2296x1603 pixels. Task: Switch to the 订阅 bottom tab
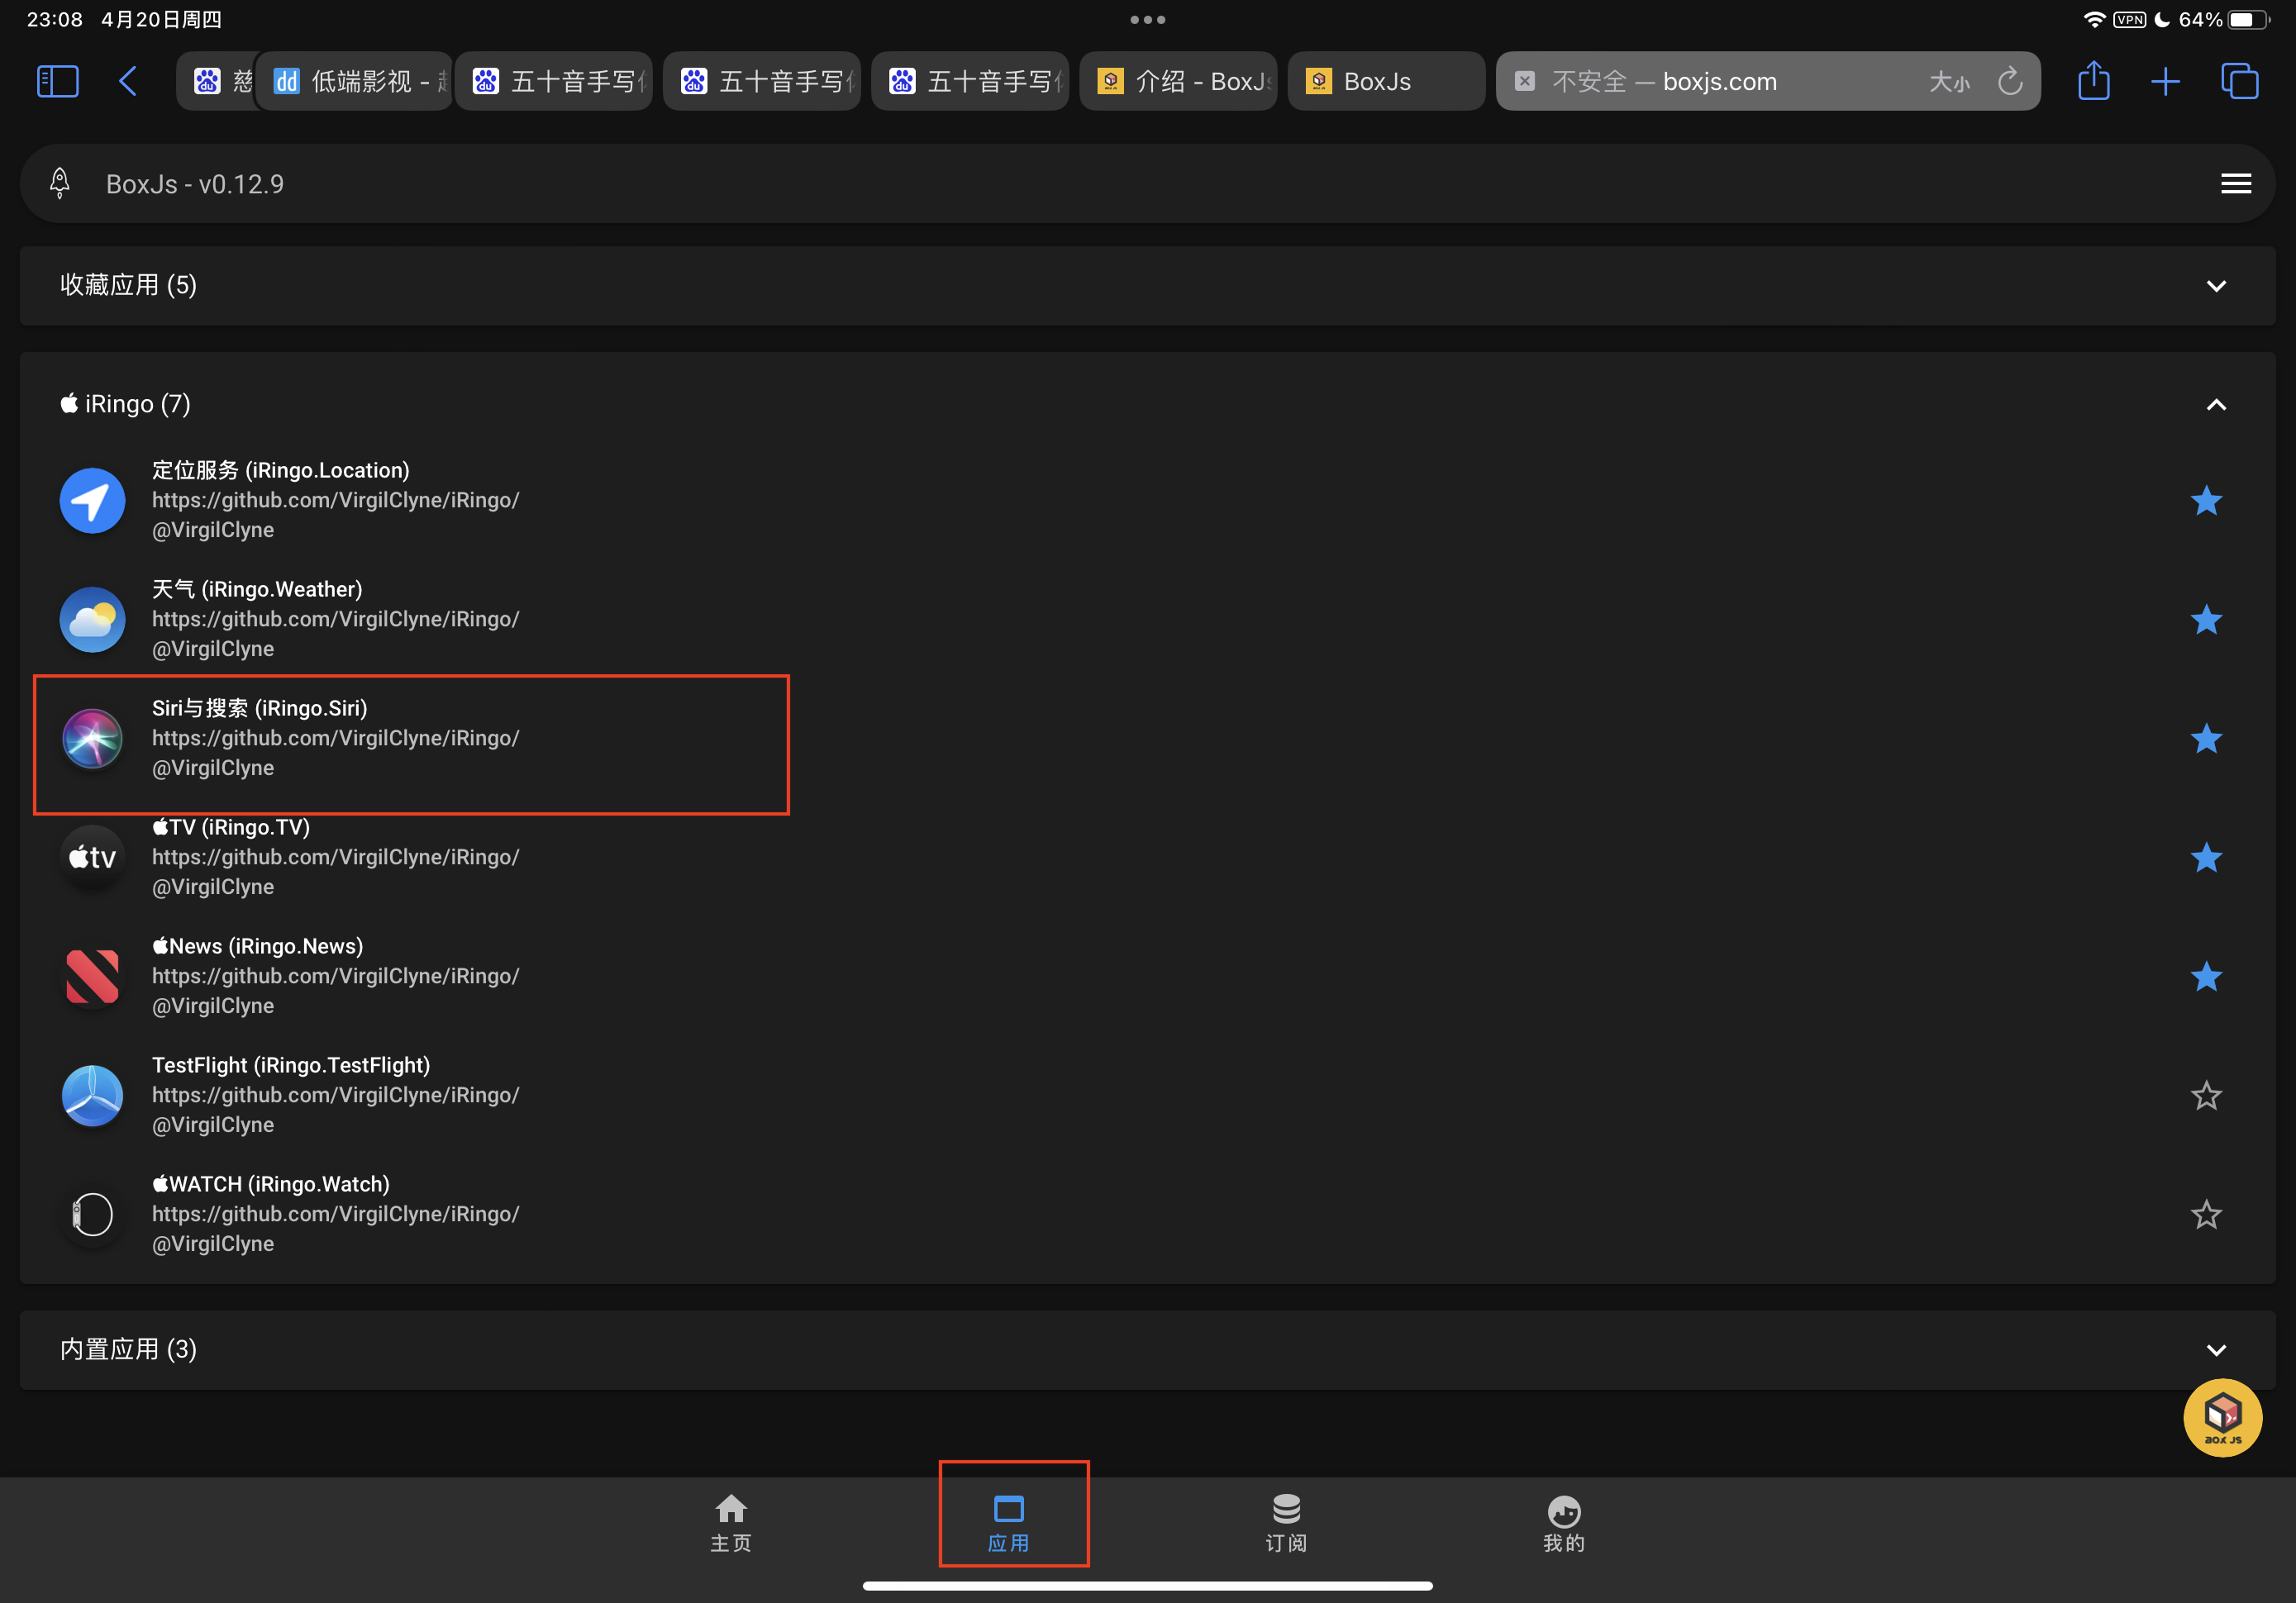(x=1285, y=1523)
